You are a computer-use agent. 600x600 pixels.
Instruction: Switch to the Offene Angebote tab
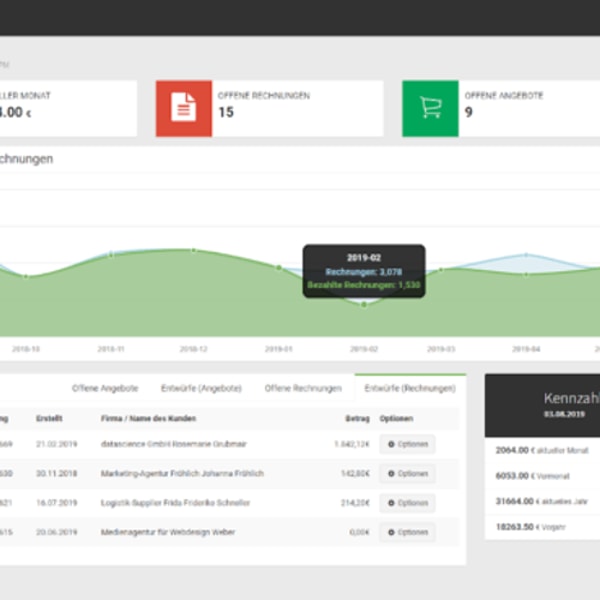point(105,388)
